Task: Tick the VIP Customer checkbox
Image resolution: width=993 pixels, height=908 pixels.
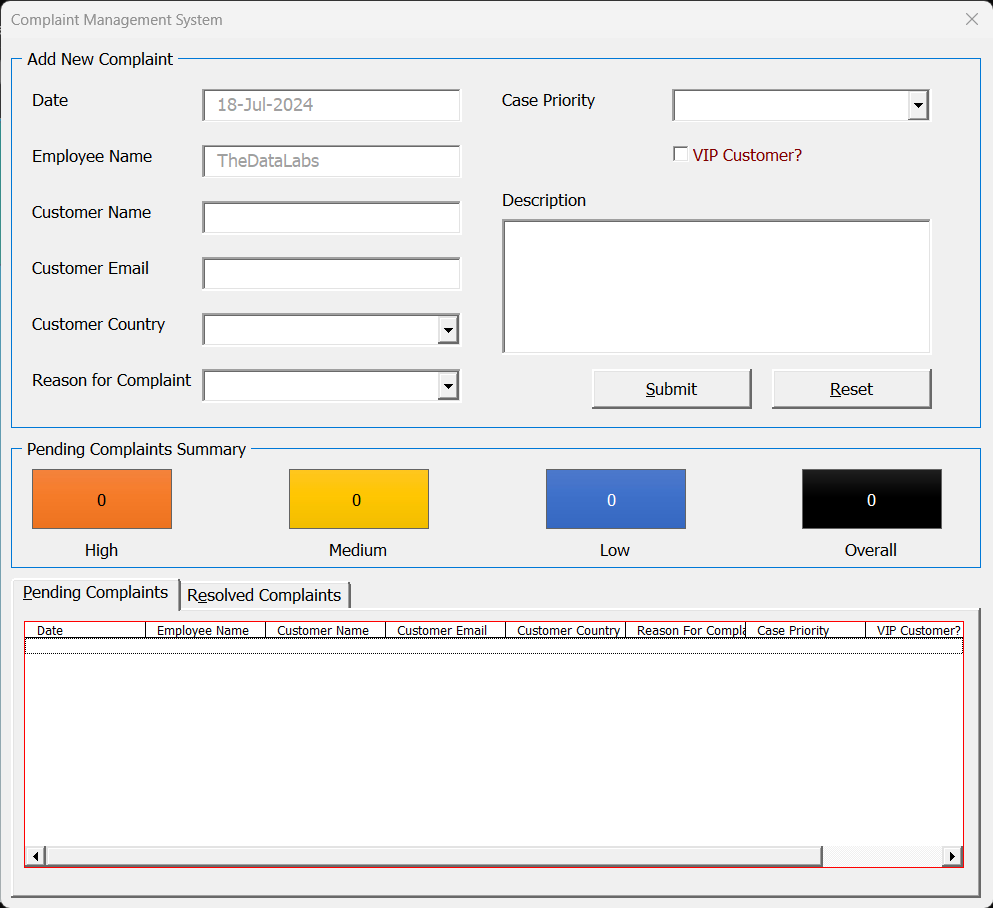Action: click(680, 154)
